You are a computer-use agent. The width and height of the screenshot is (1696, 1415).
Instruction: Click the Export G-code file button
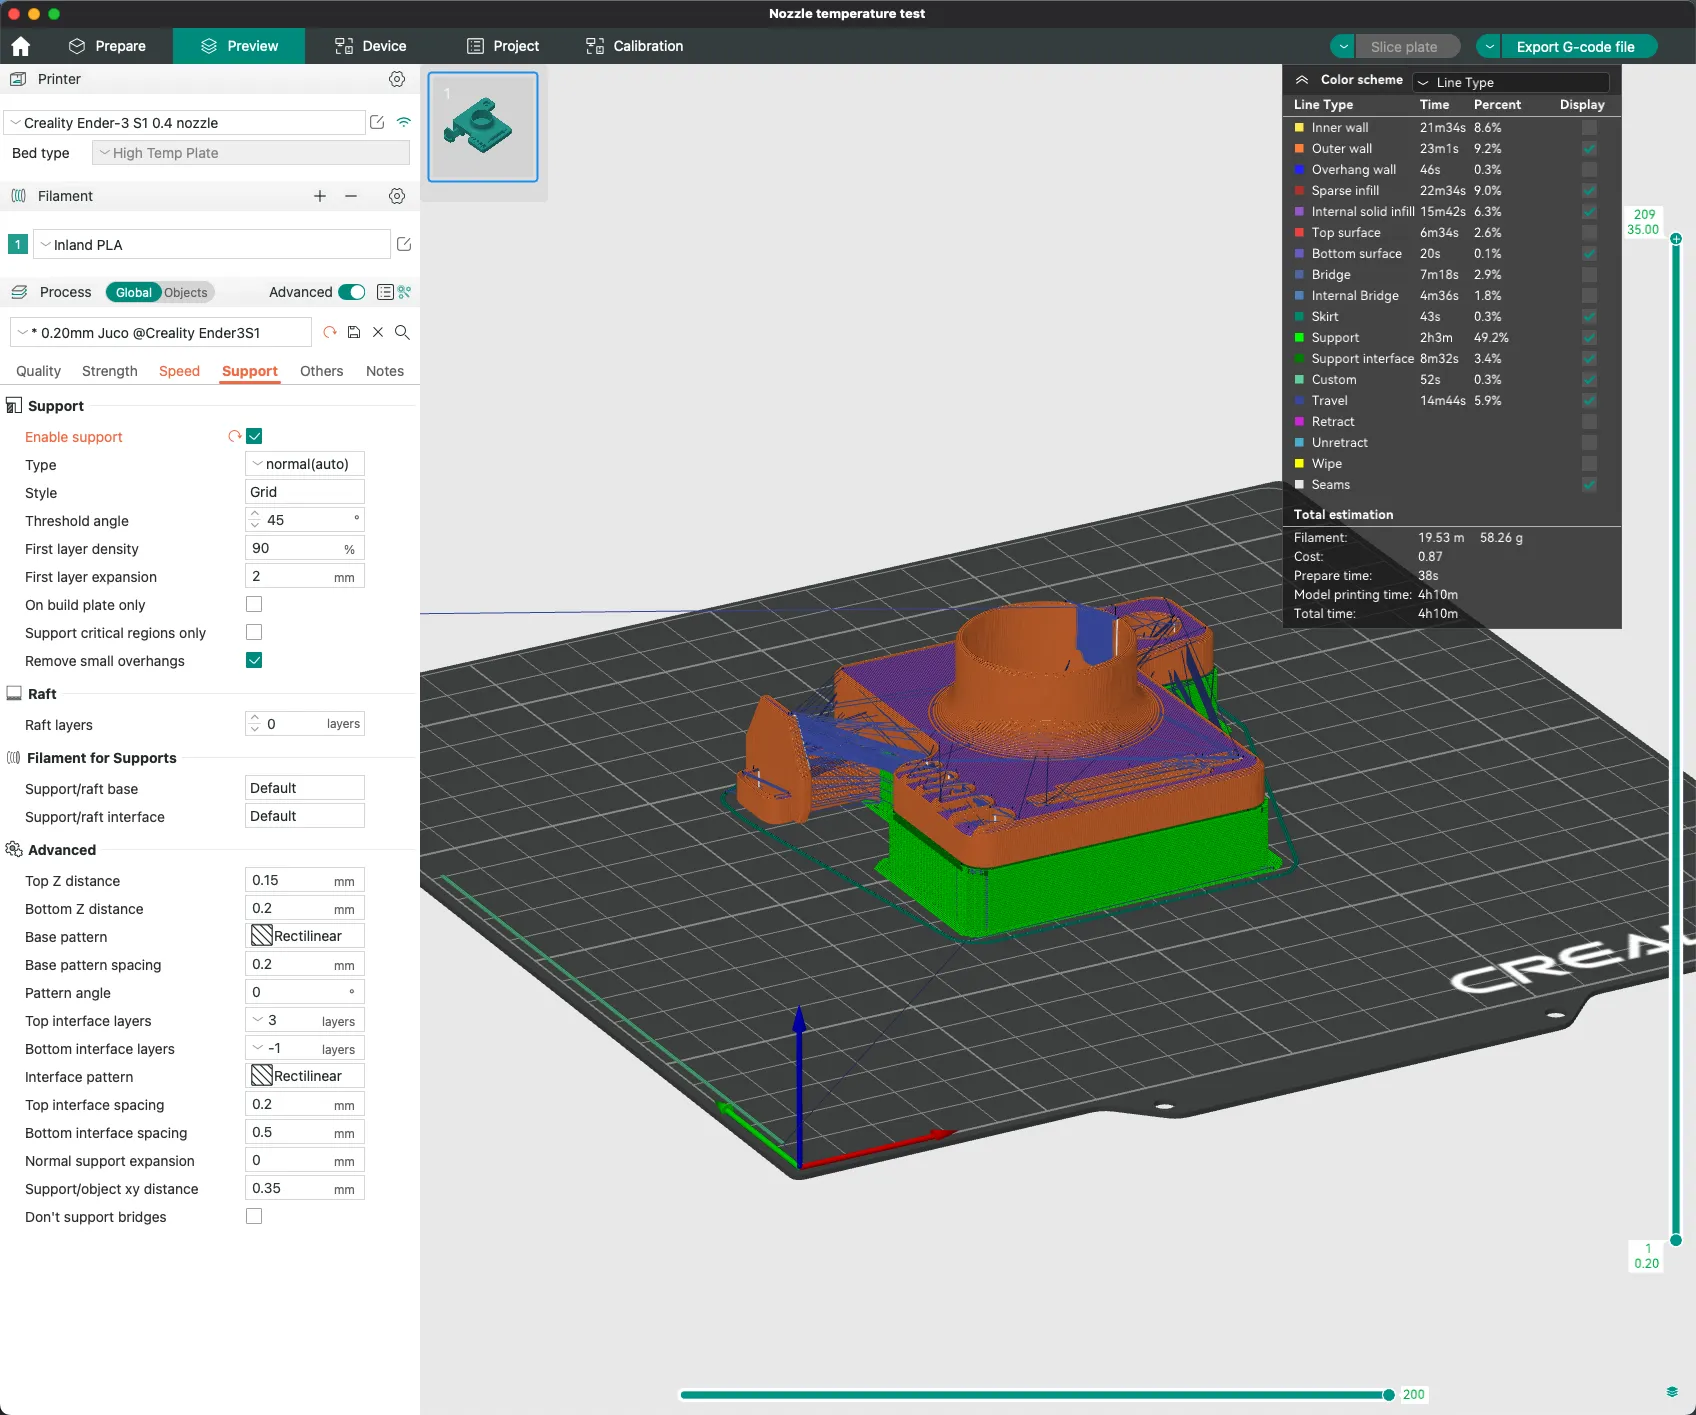pyautogui.click(x=1575, y=47)
